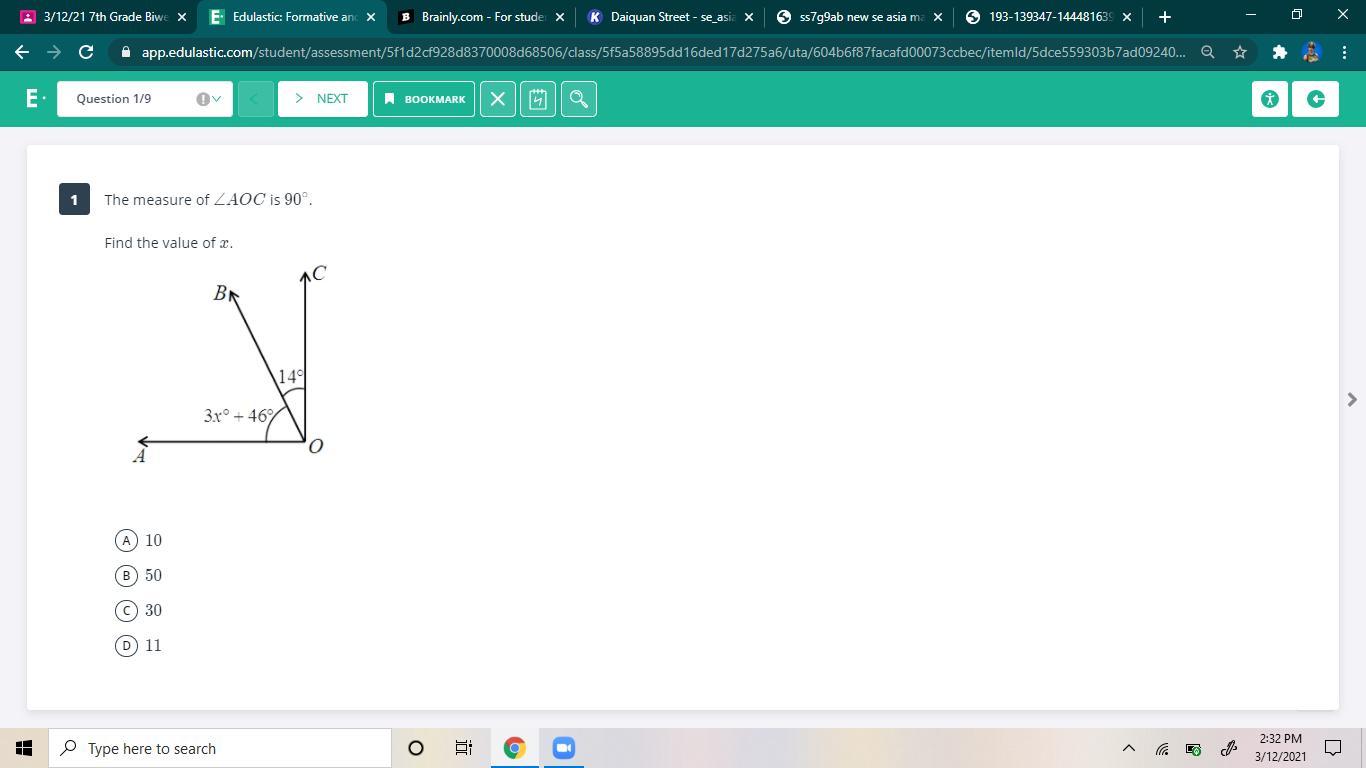Screen dimensions: 1366x768
Task: Open action center notifications icon
Action: coord(1333,748)
